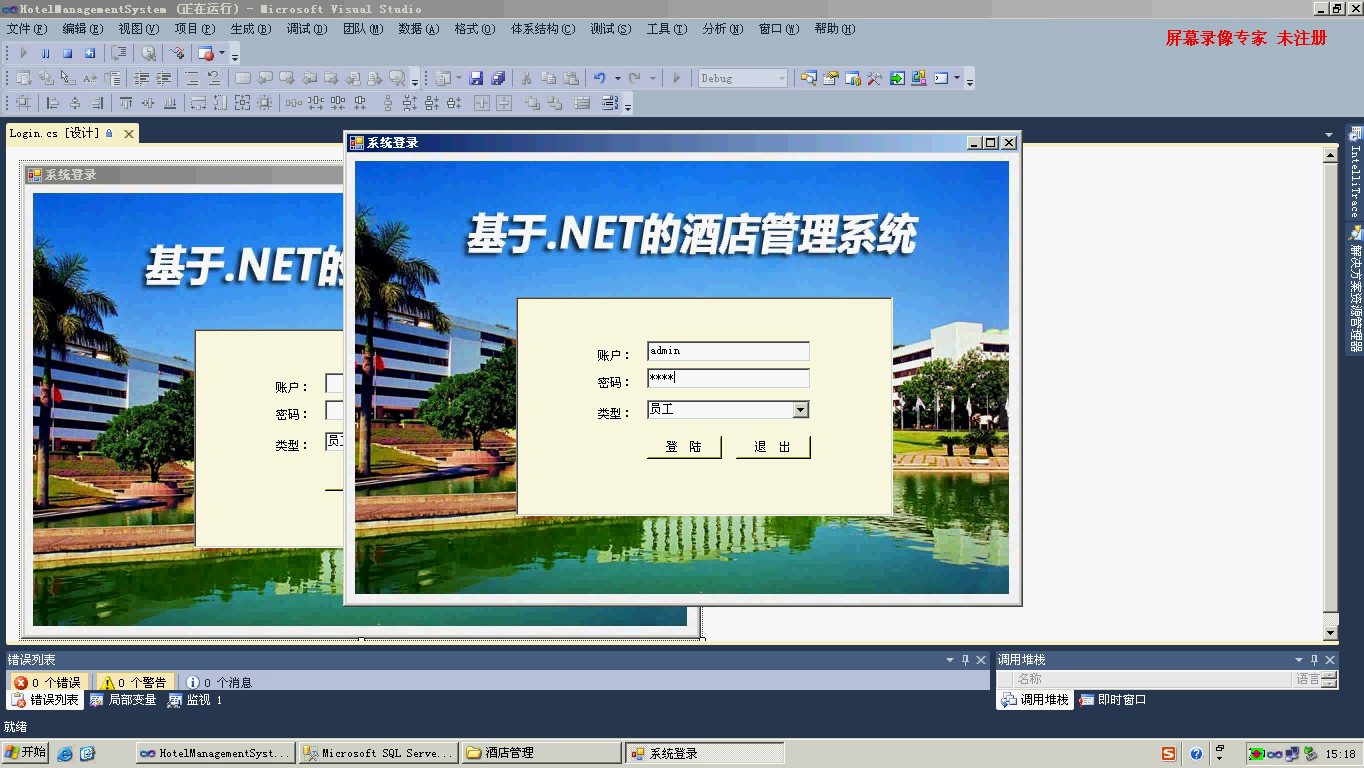The width and height of the screenshot is (1364, 768).
Task: Open the 调试 menu
Action: coord(306,29)
